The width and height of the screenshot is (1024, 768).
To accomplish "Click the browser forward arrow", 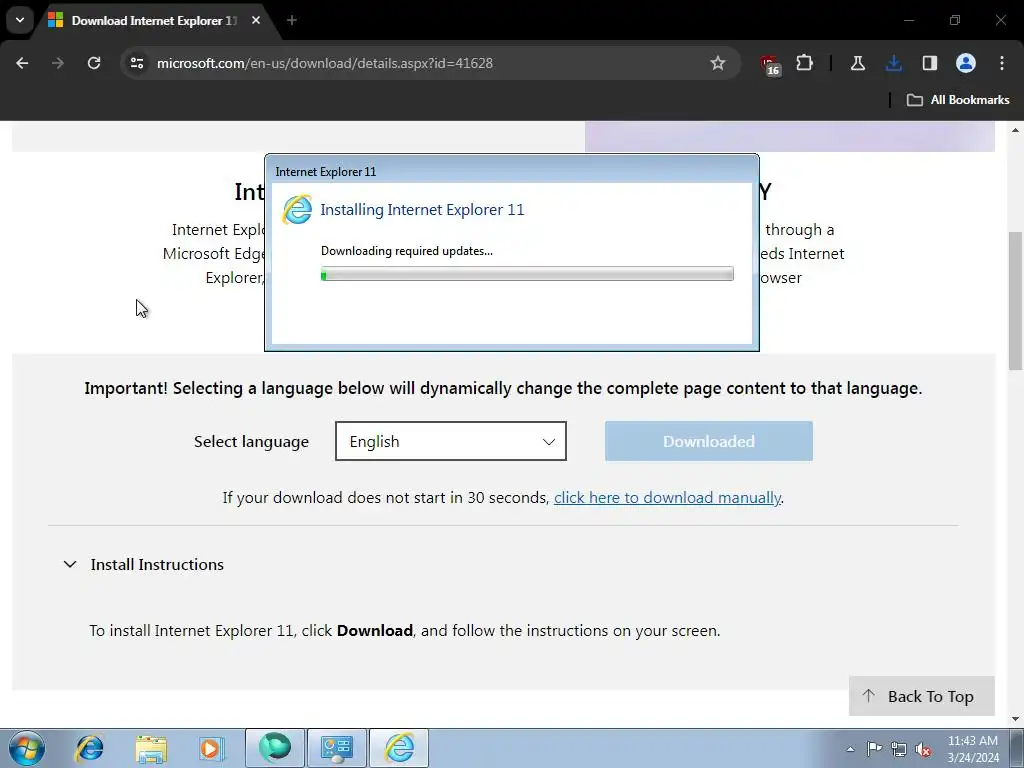I will pos(58,63).
